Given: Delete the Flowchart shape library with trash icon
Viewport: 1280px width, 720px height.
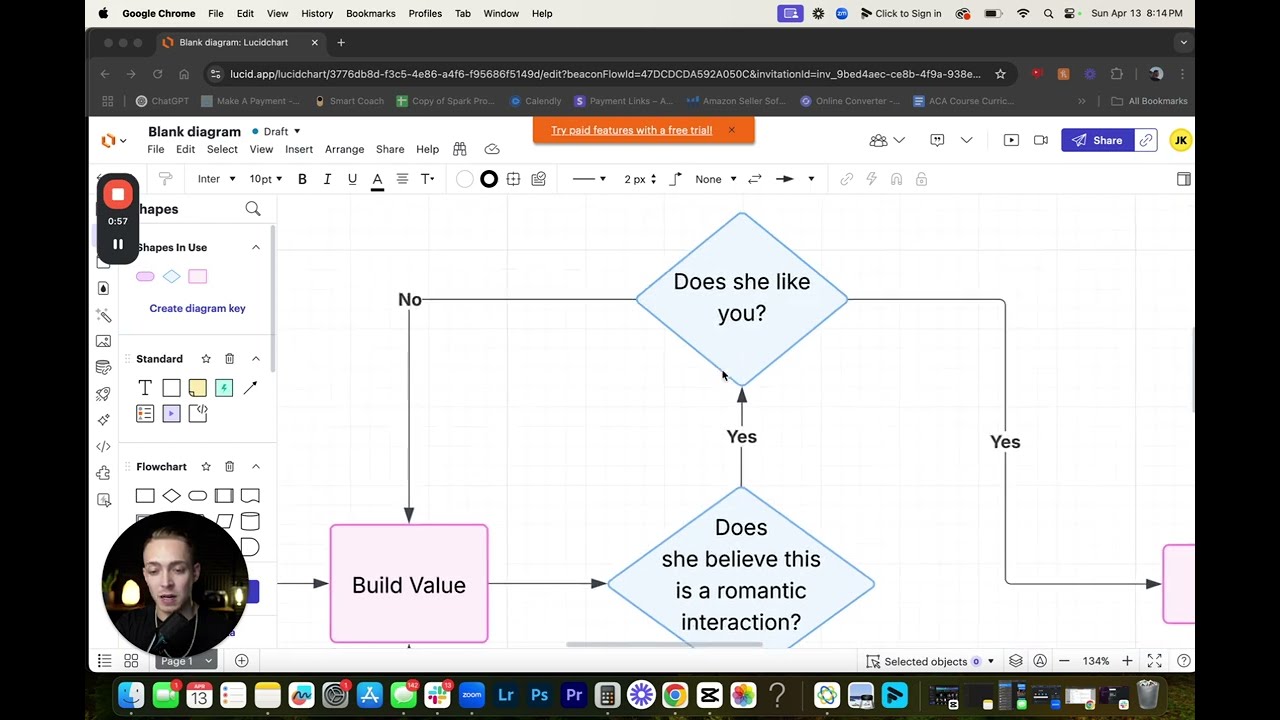Looking at the screenshot, I should [x=229, y=467].
